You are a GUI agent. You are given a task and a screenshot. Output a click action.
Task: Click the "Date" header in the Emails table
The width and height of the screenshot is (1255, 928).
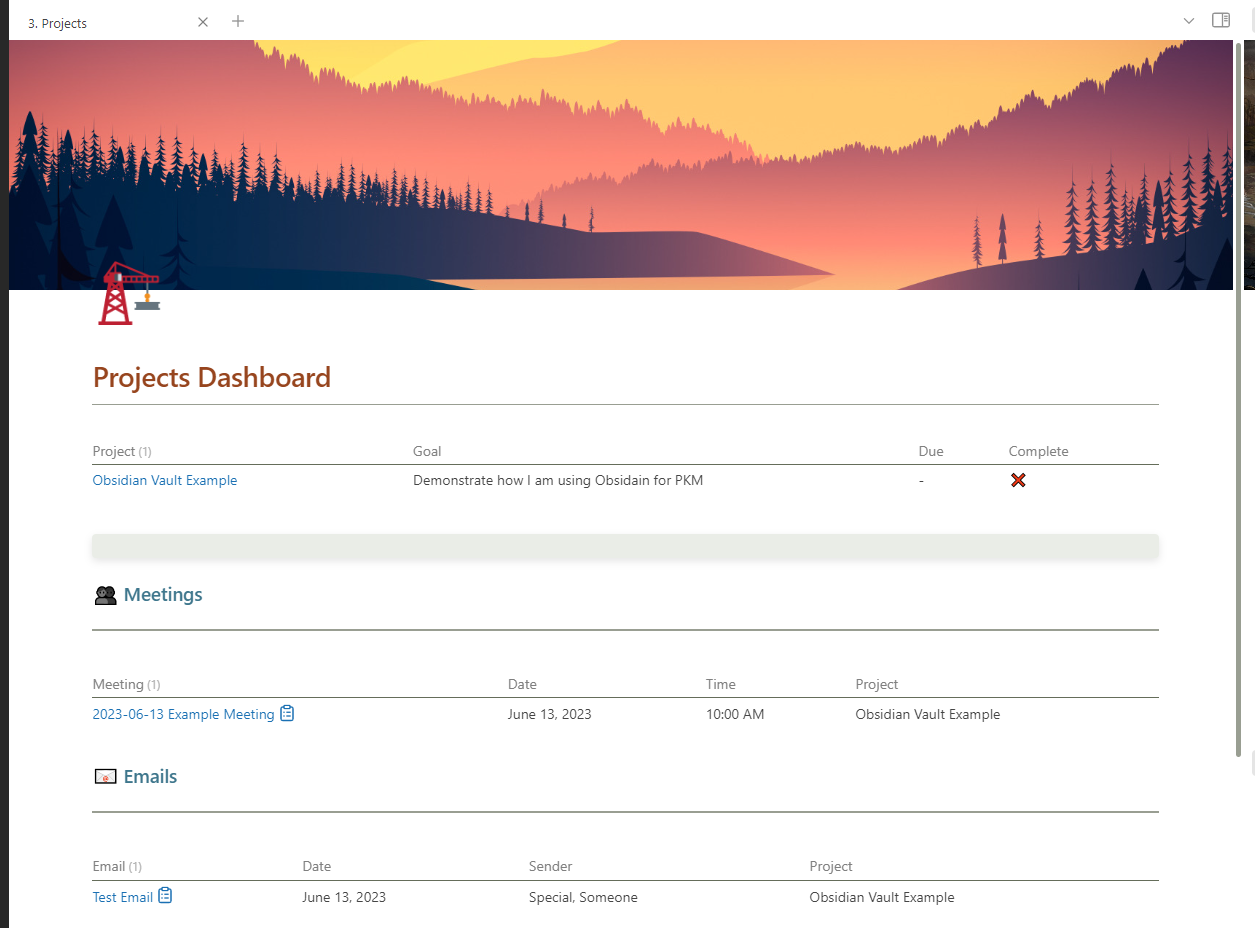click(317, 866)
